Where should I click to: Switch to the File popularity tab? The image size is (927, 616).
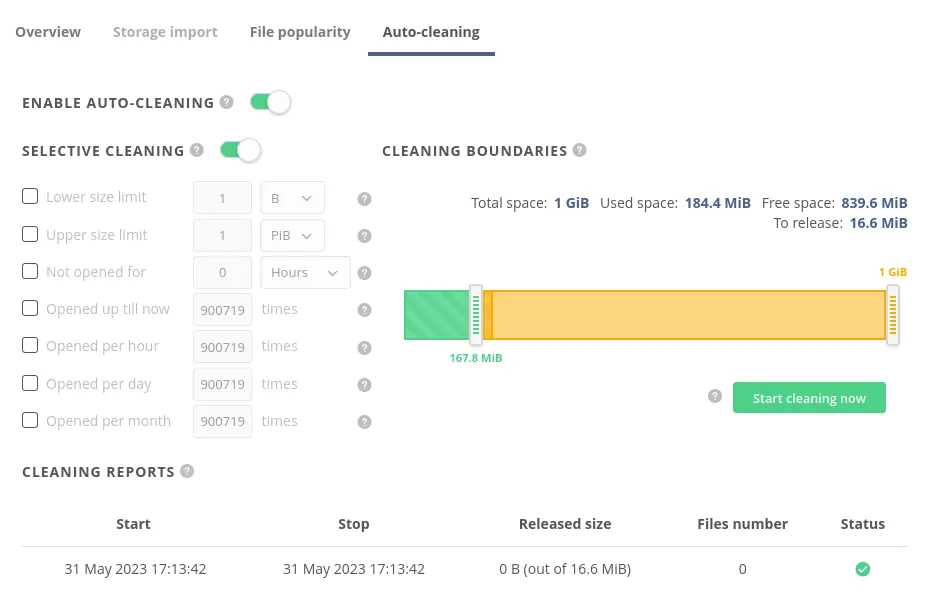pos(300,32)
